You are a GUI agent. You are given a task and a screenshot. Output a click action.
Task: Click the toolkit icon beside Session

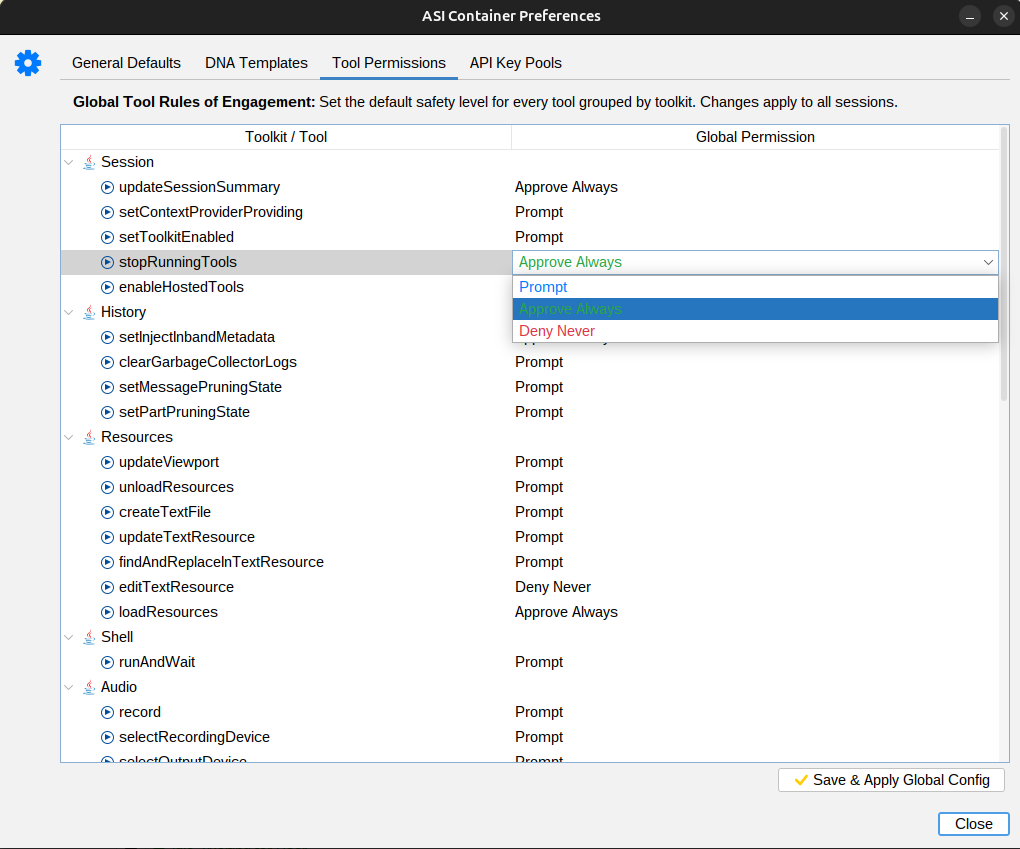(89, 161)
